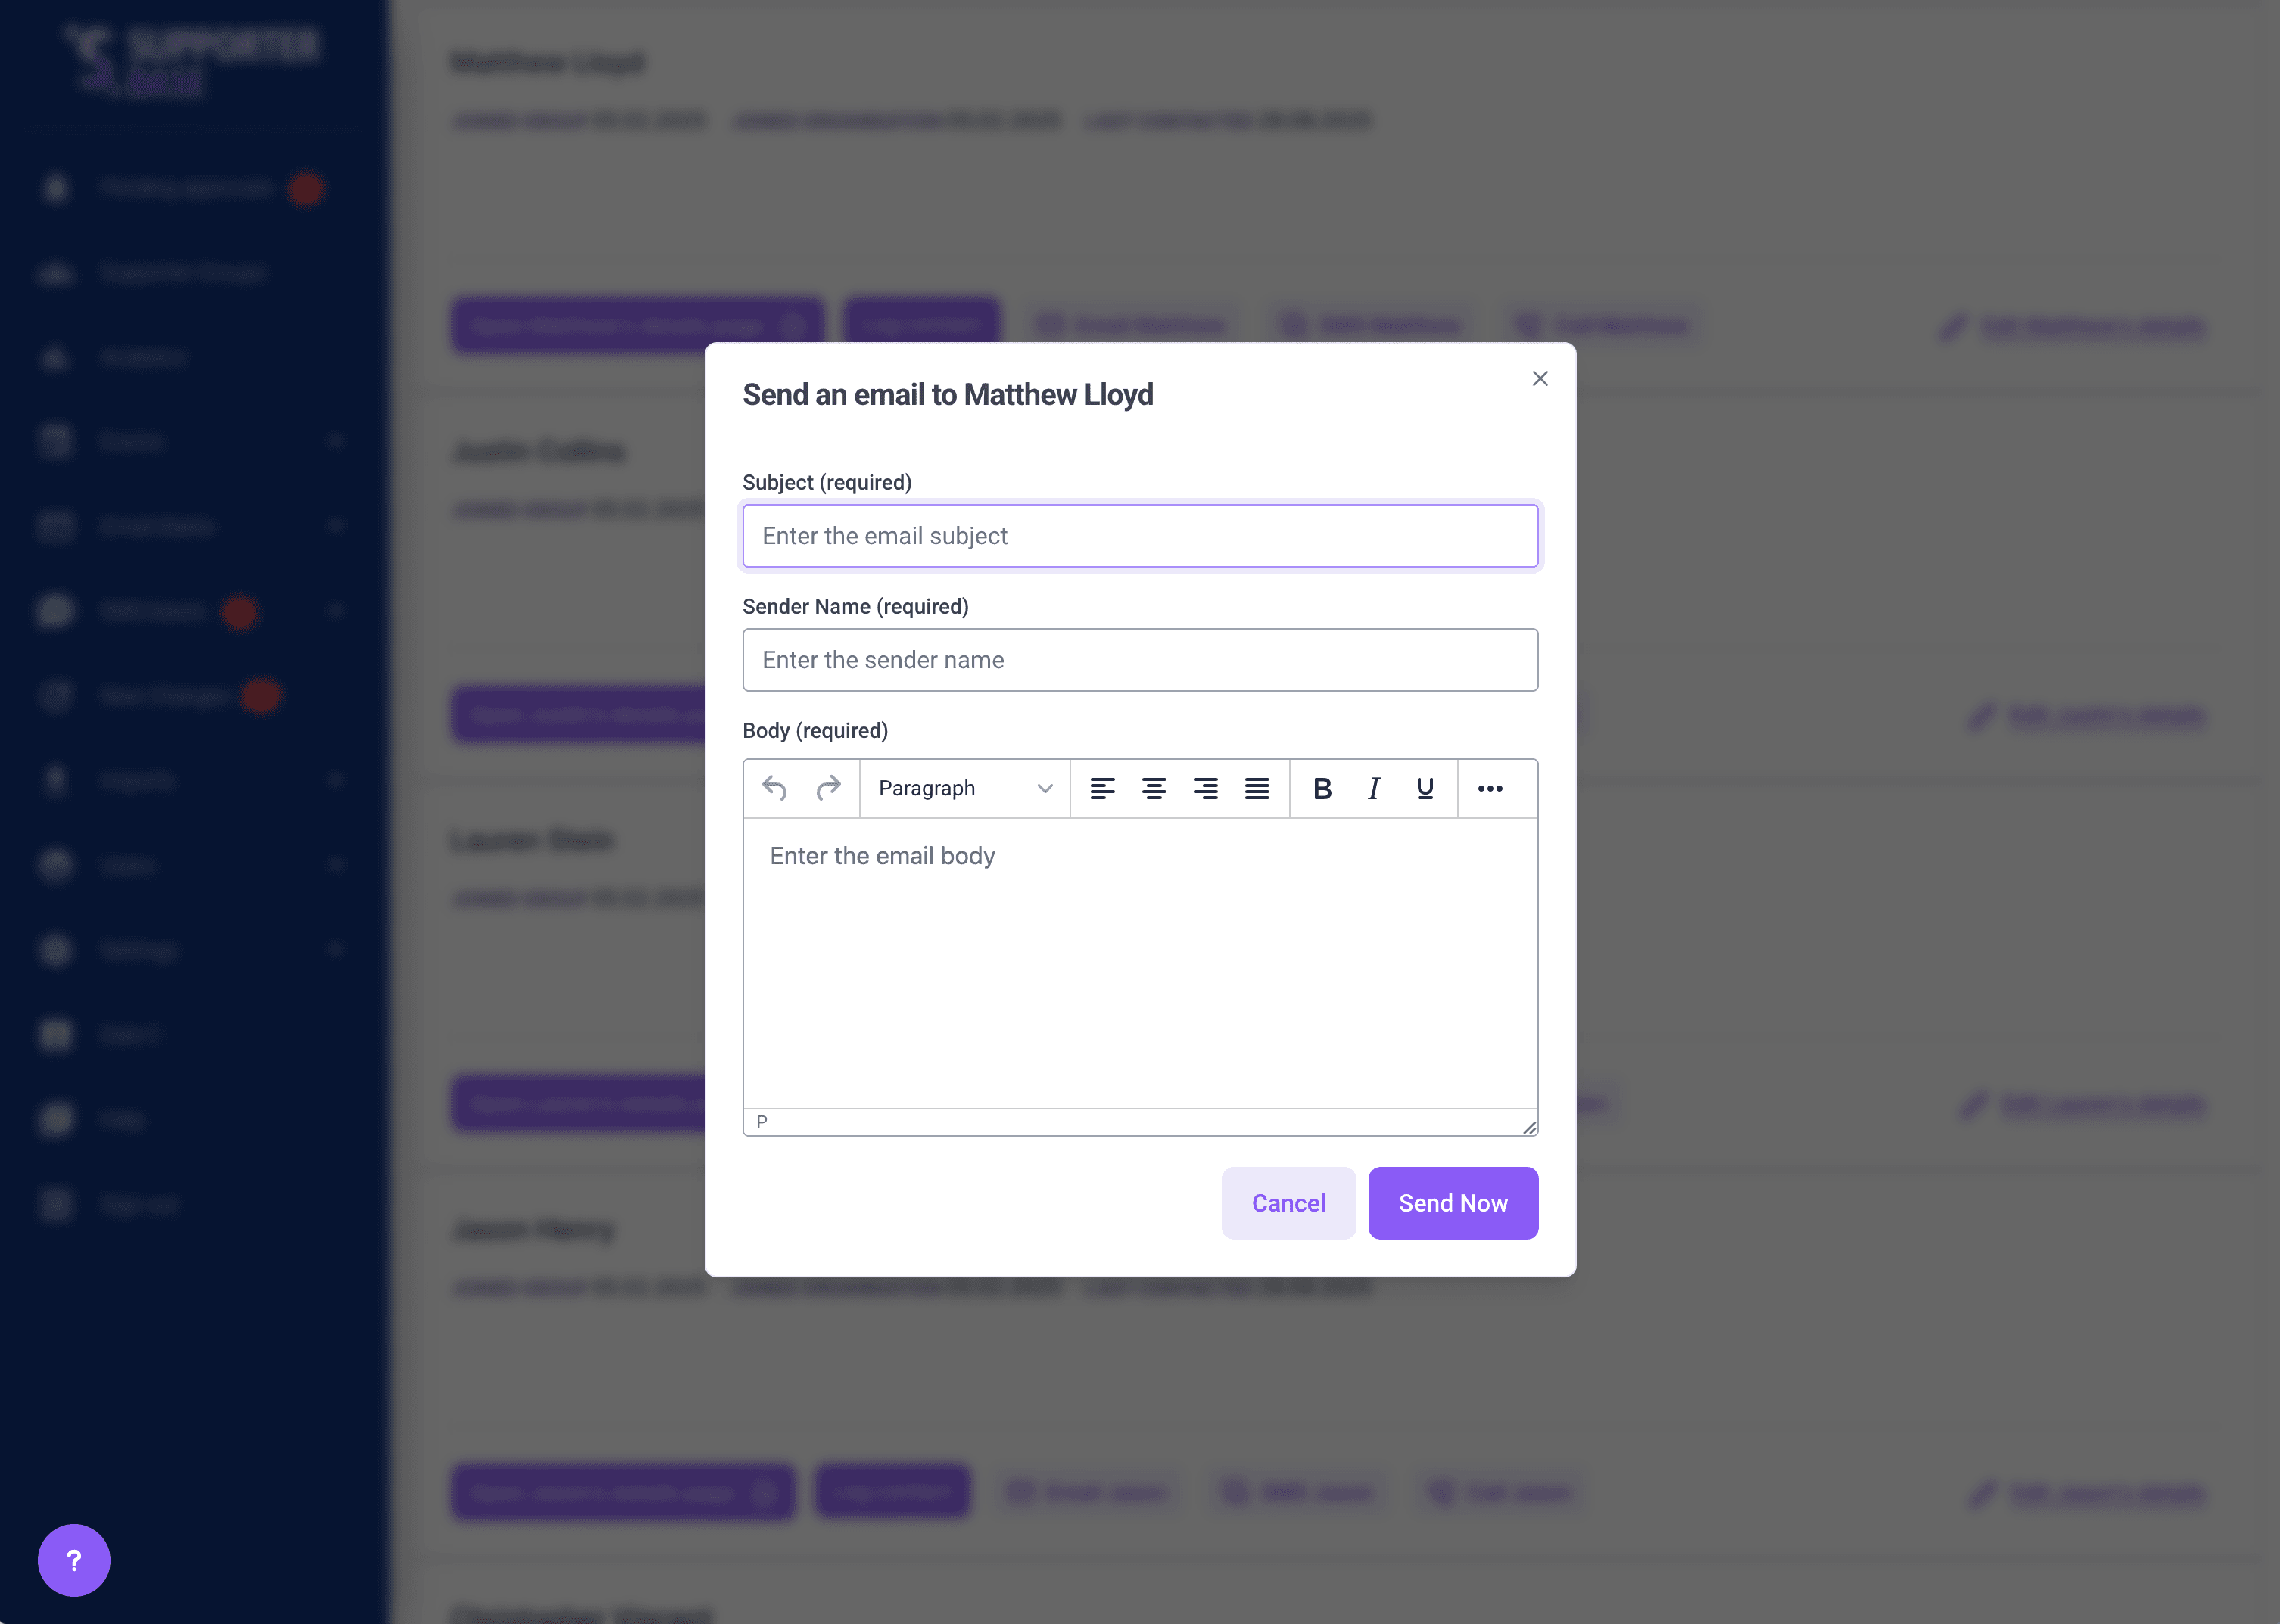
Task: Click the Cancel button
Action: pos(1288,1203)
